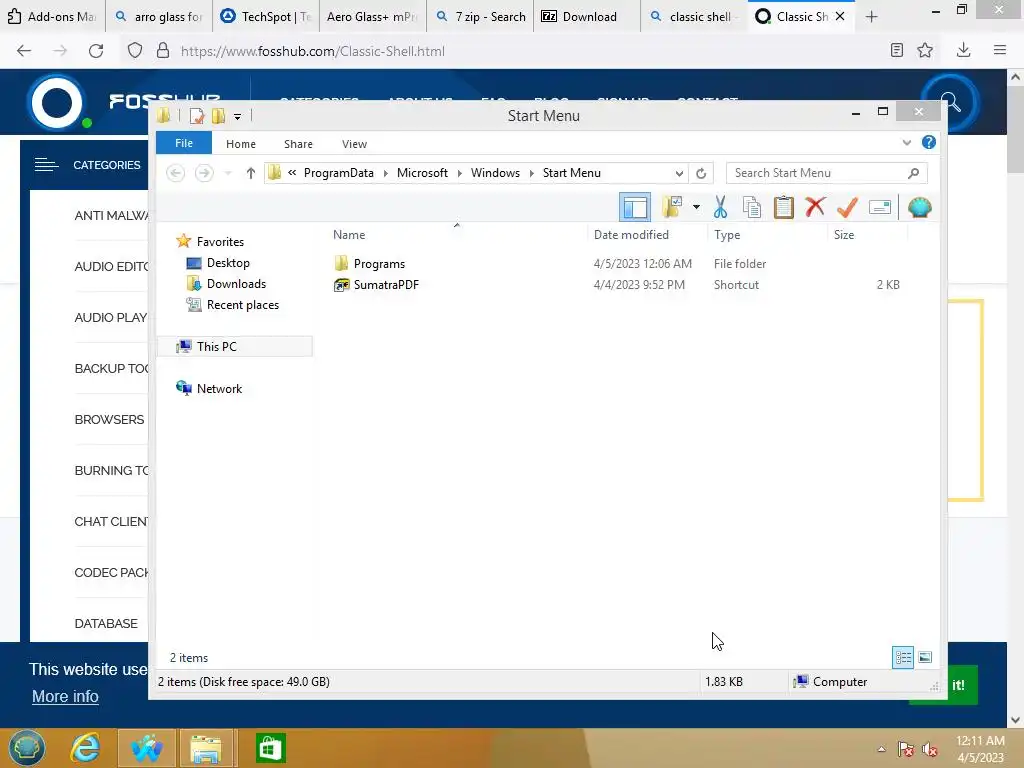This screenshot has width=1024, height=768.
Task: Select Recent places in navigation pane
Action: click(243, 305)
